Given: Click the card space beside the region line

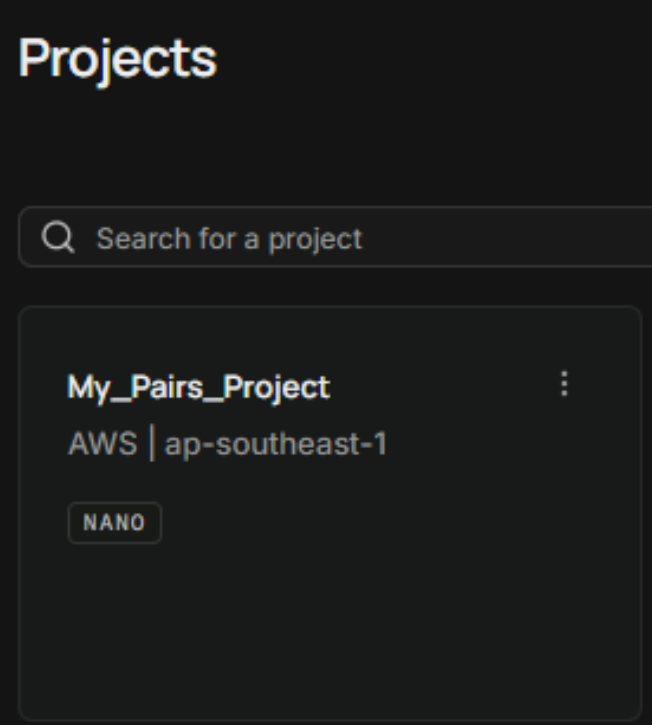Looking at the screenshot, I should (509, 444).
